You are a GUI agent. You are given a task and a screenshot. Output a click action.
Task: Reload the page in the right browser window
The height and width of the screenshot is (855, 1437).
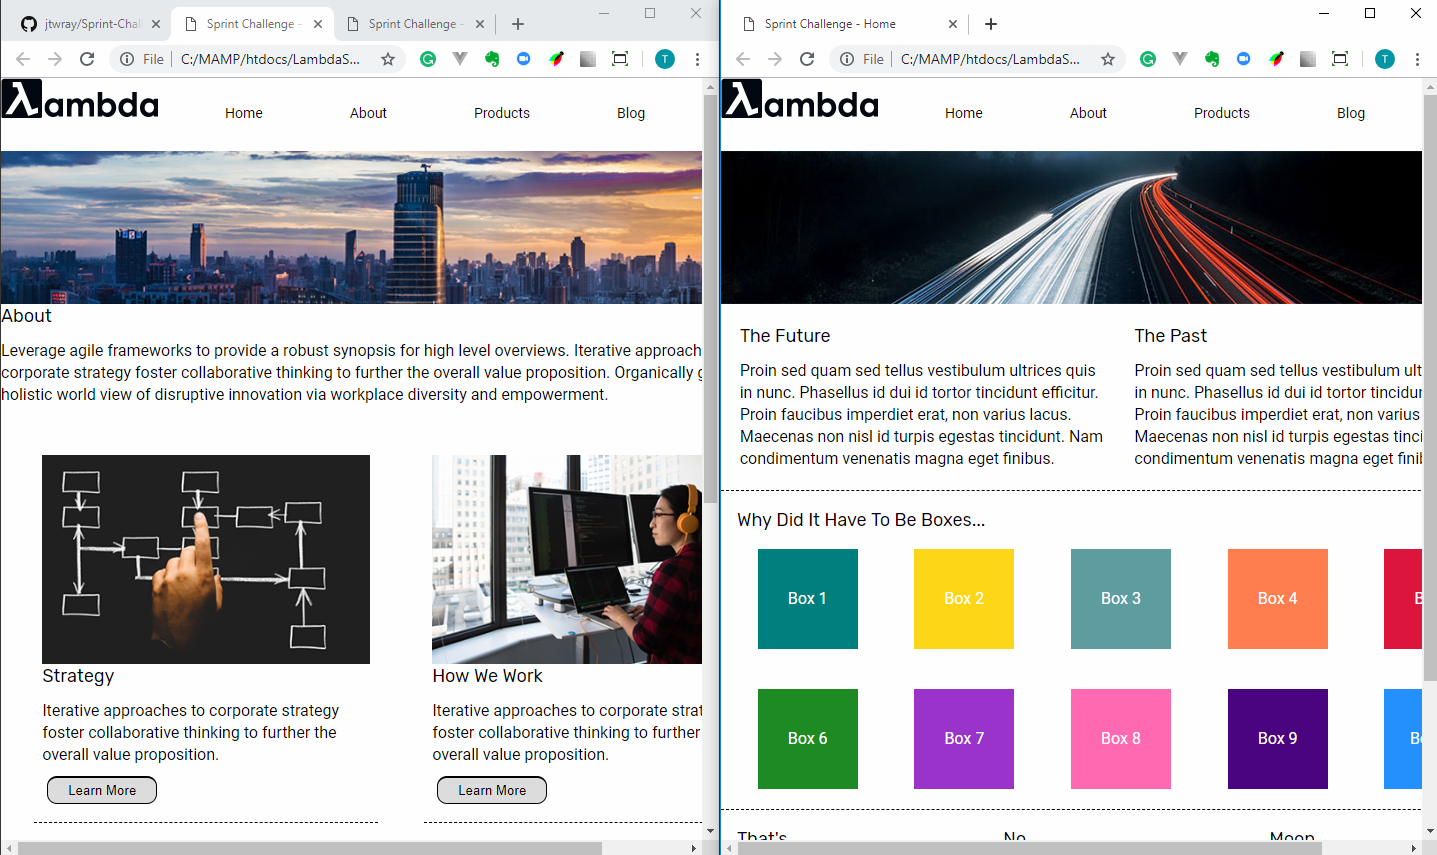coord(807,59)
